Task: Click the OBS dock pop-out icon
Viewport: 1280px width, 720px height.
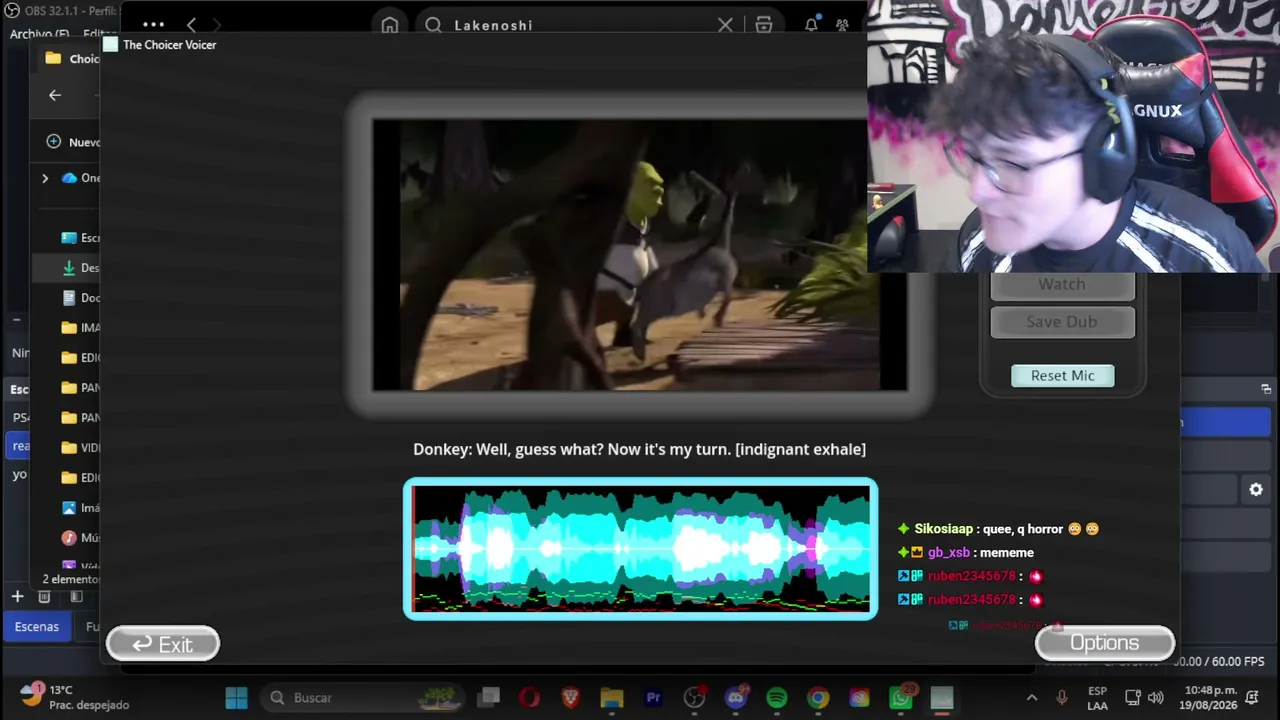Action: (x=1266, y=389)
